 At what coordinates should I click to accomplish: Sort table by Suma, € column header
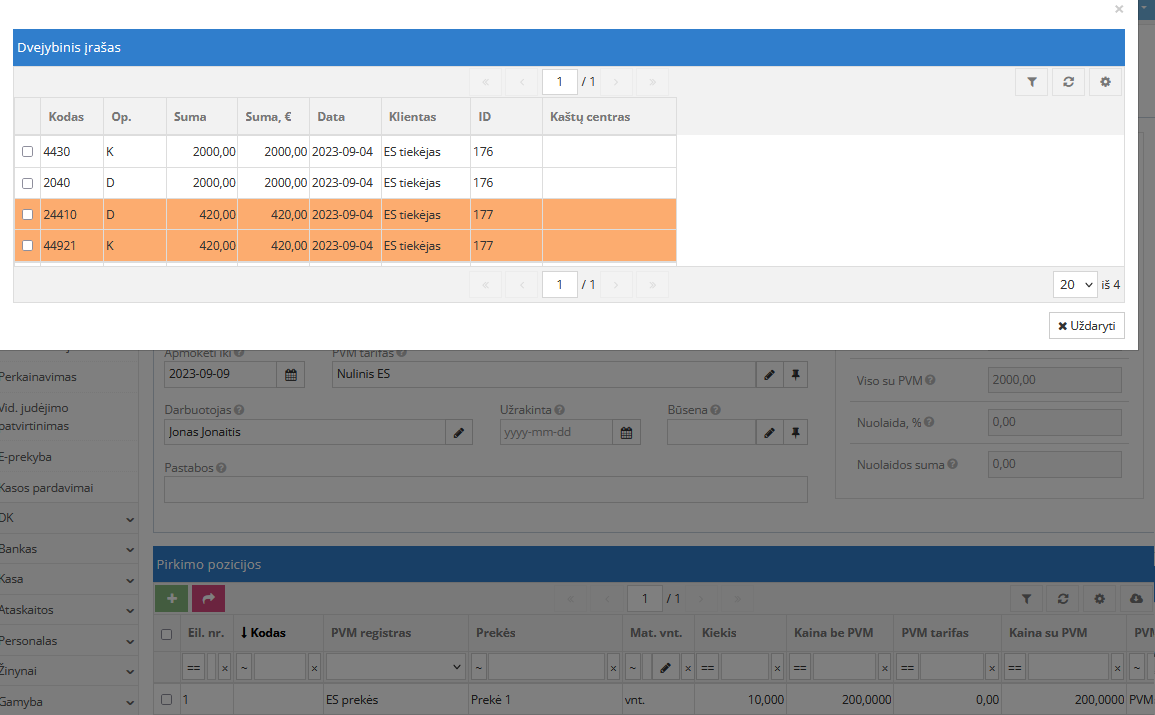point(268,117)
